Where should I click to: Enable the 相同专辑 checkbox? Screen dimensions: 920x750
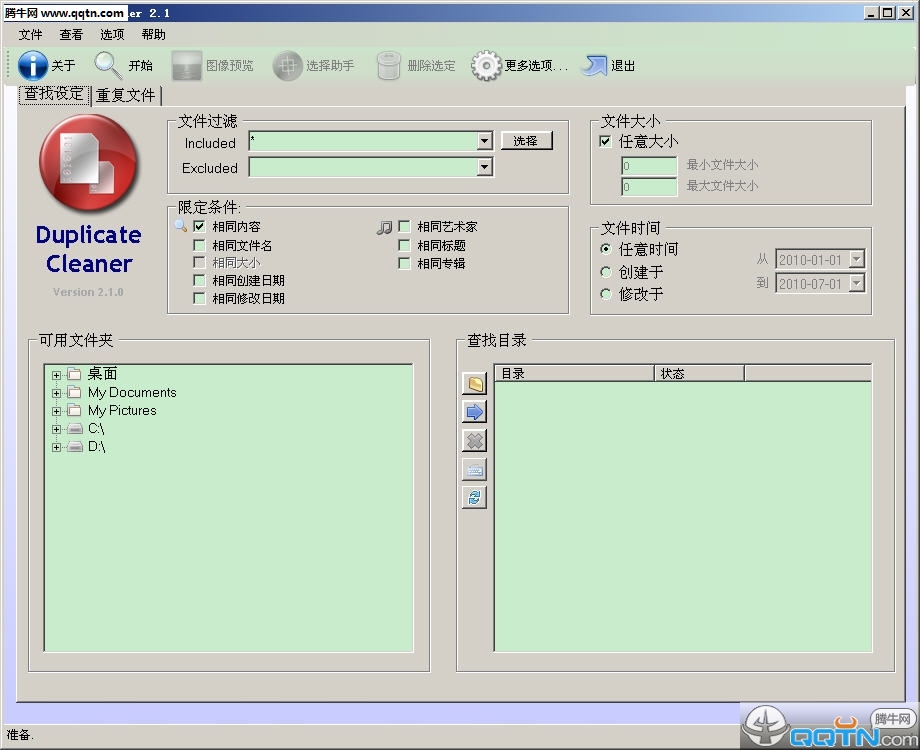click(404, 263)
